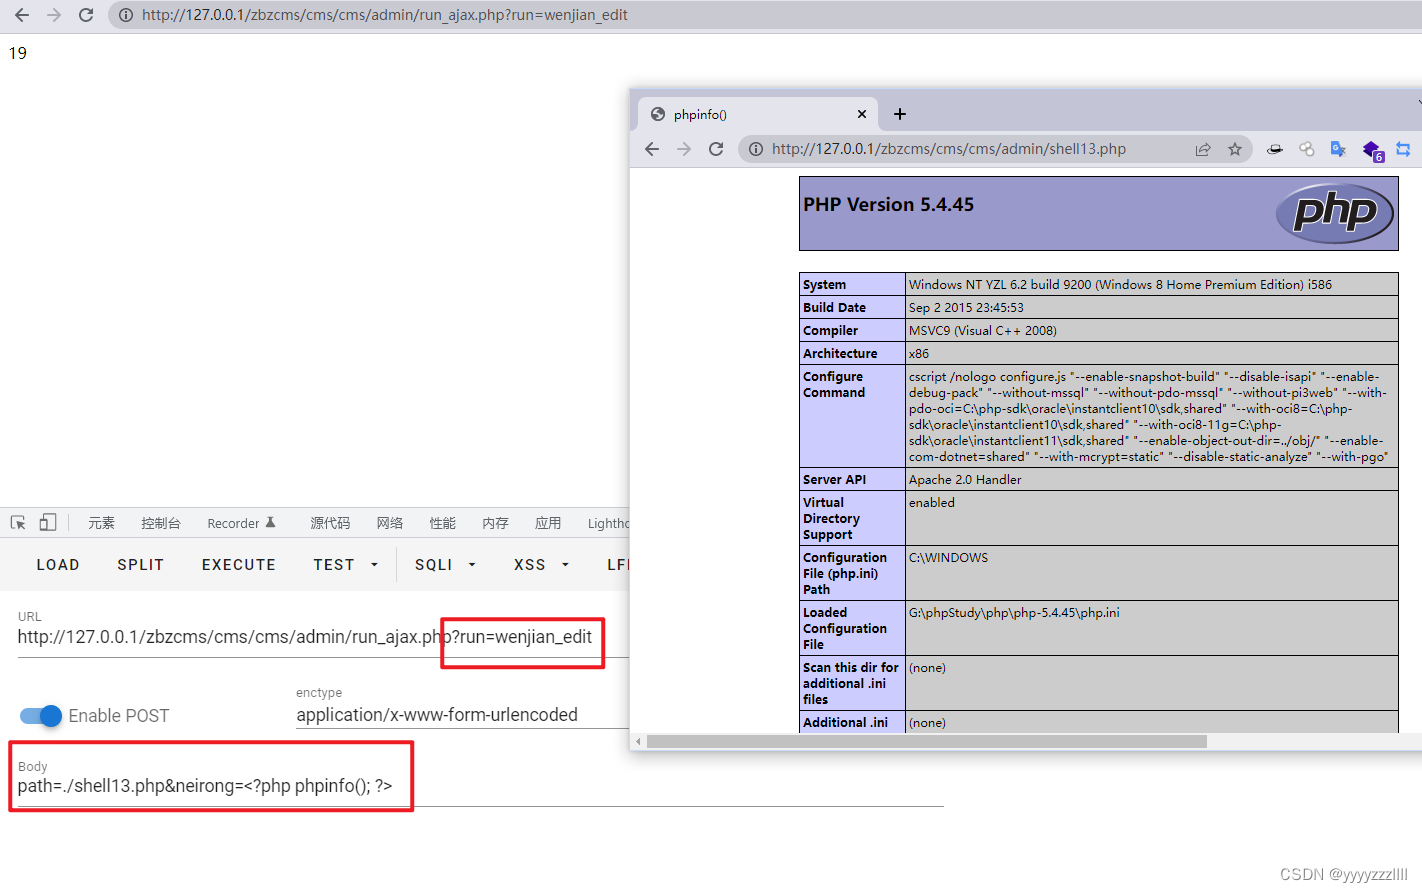Click site info icon in the main window address bar
1422x893 pixels.
tap(126, 15)
